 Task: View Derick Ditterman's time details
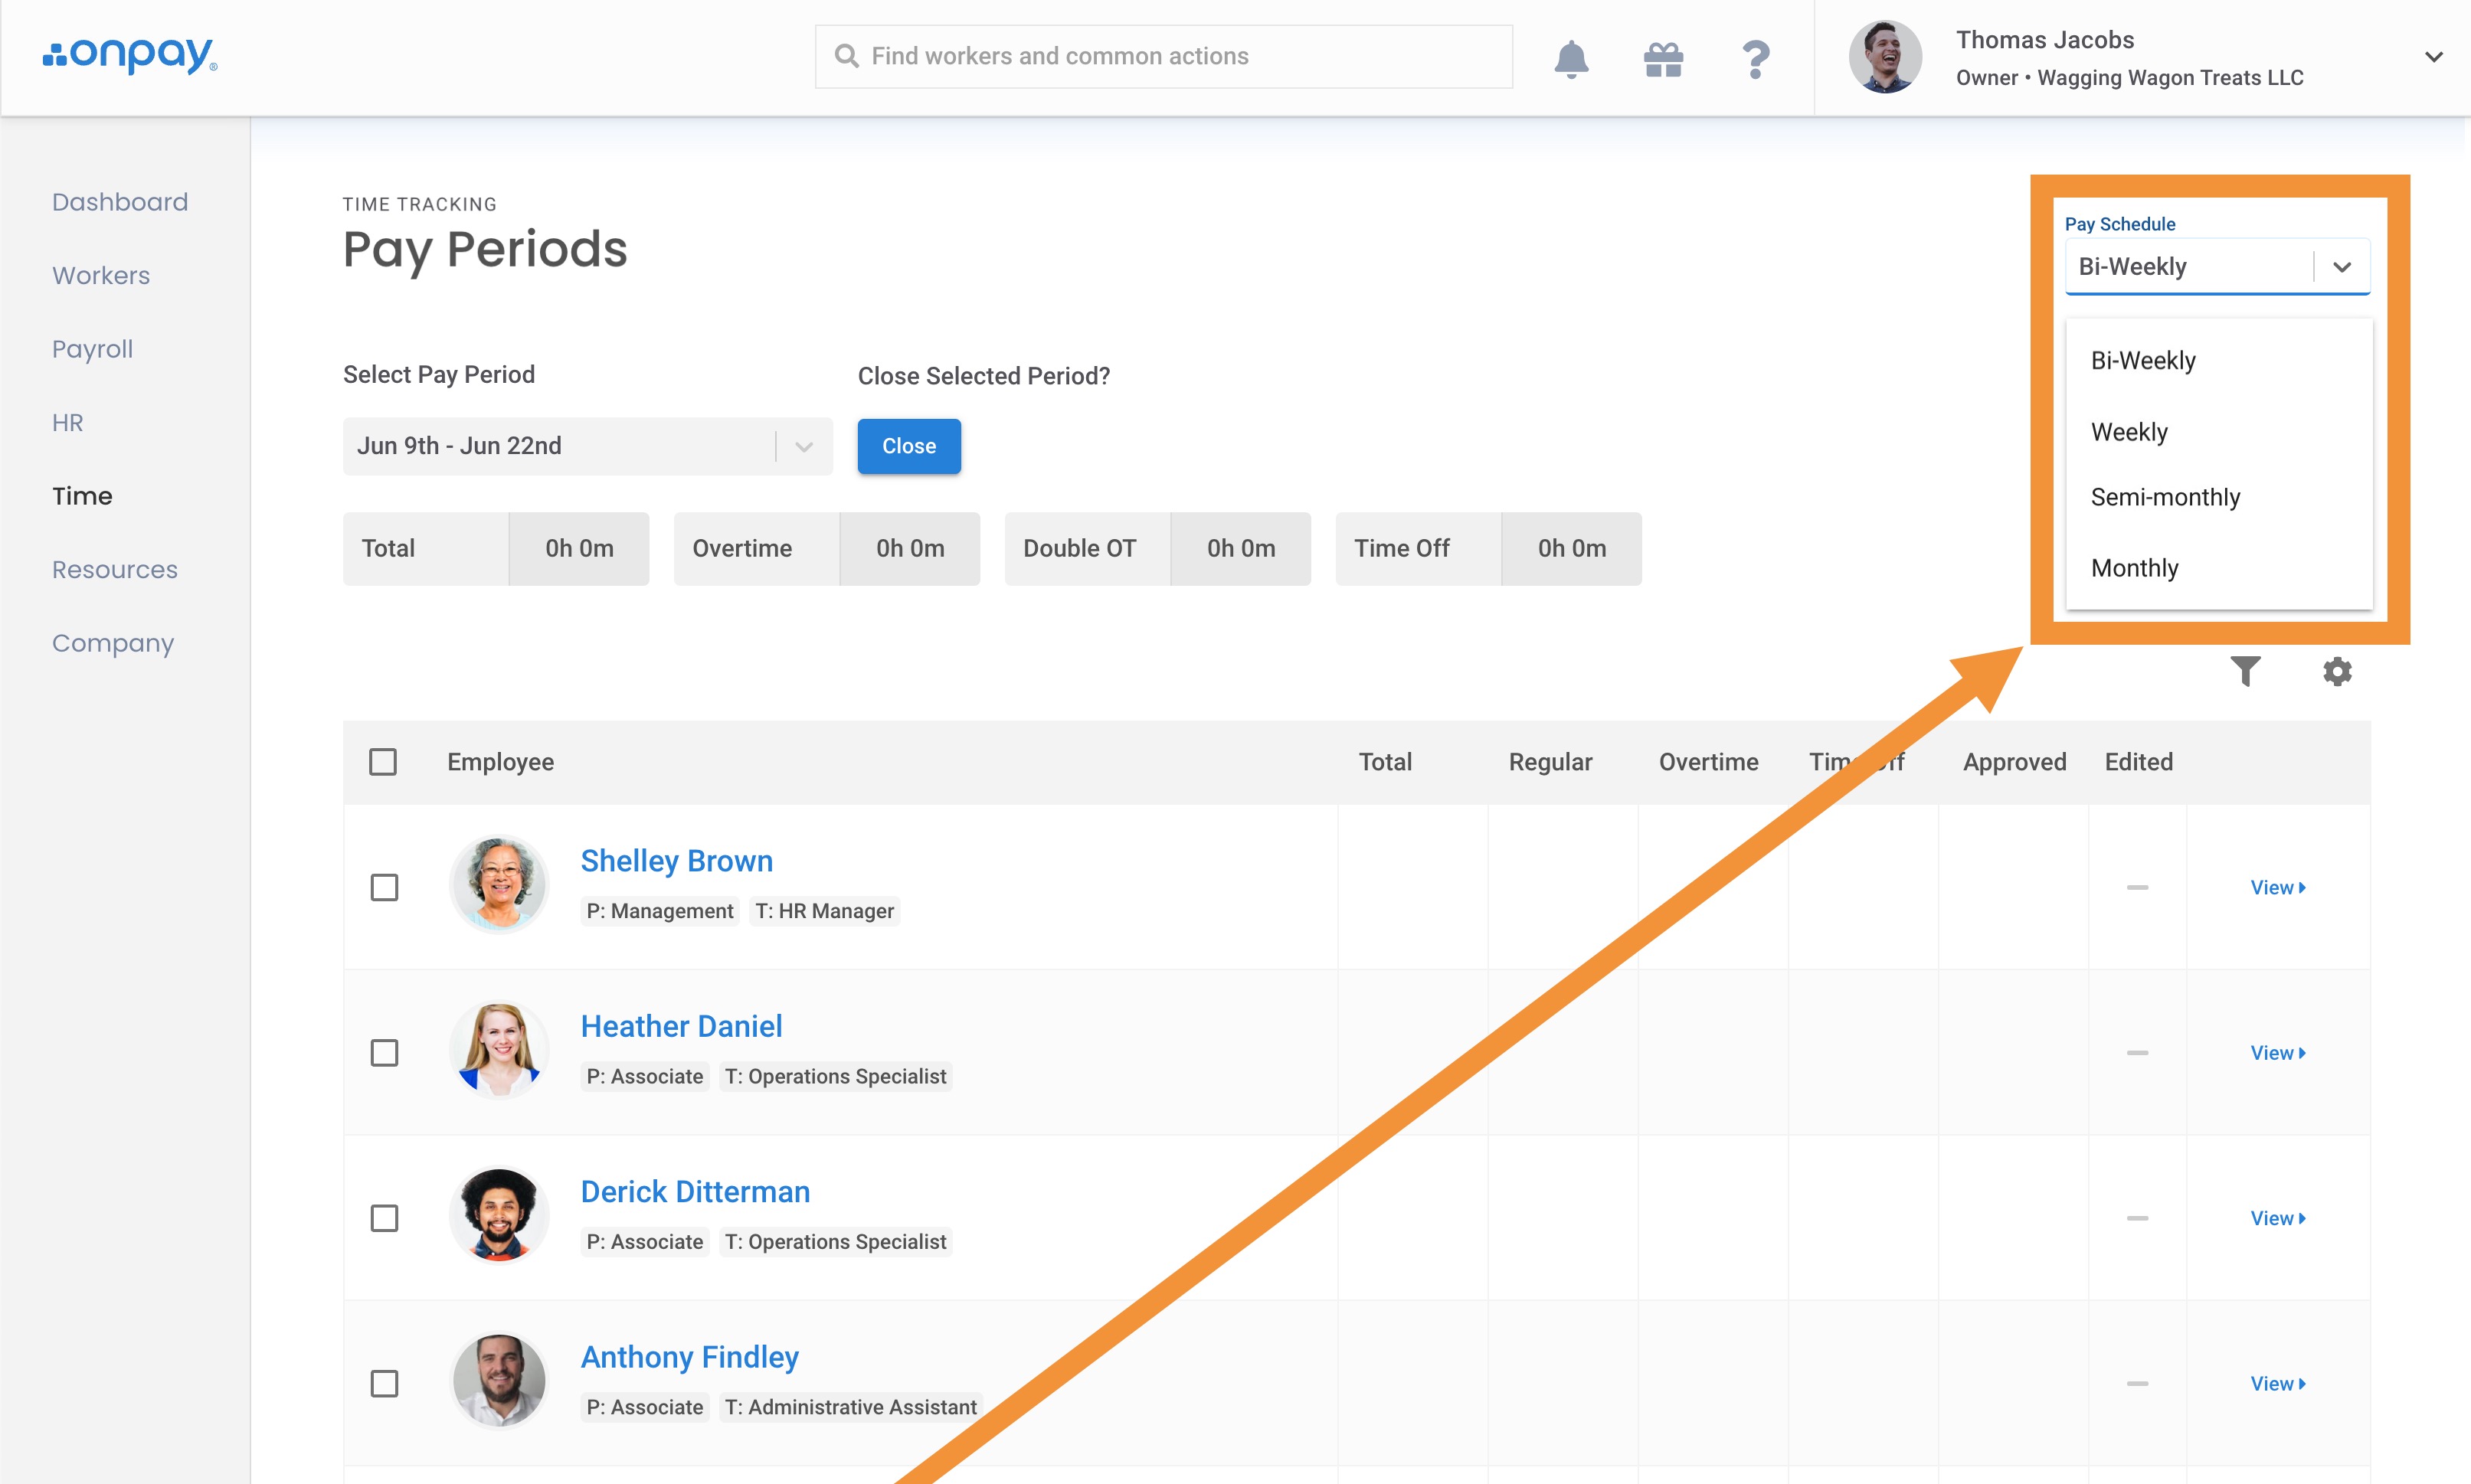point(2278,1218)
